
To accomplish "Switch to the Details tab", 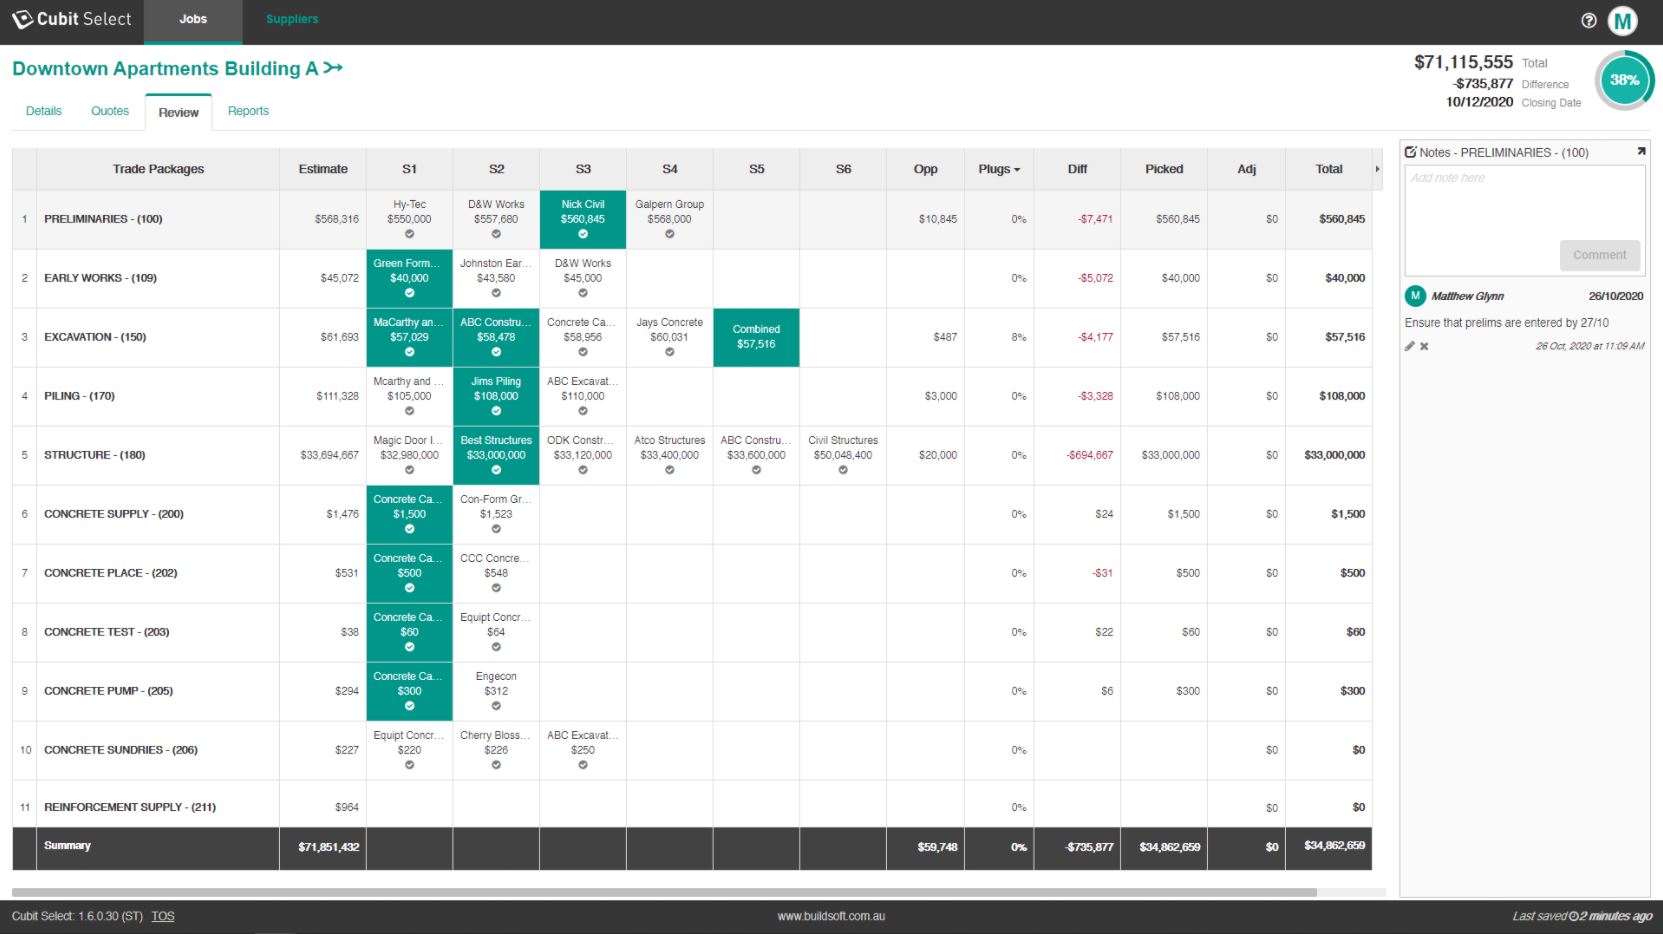I will 44,111.
